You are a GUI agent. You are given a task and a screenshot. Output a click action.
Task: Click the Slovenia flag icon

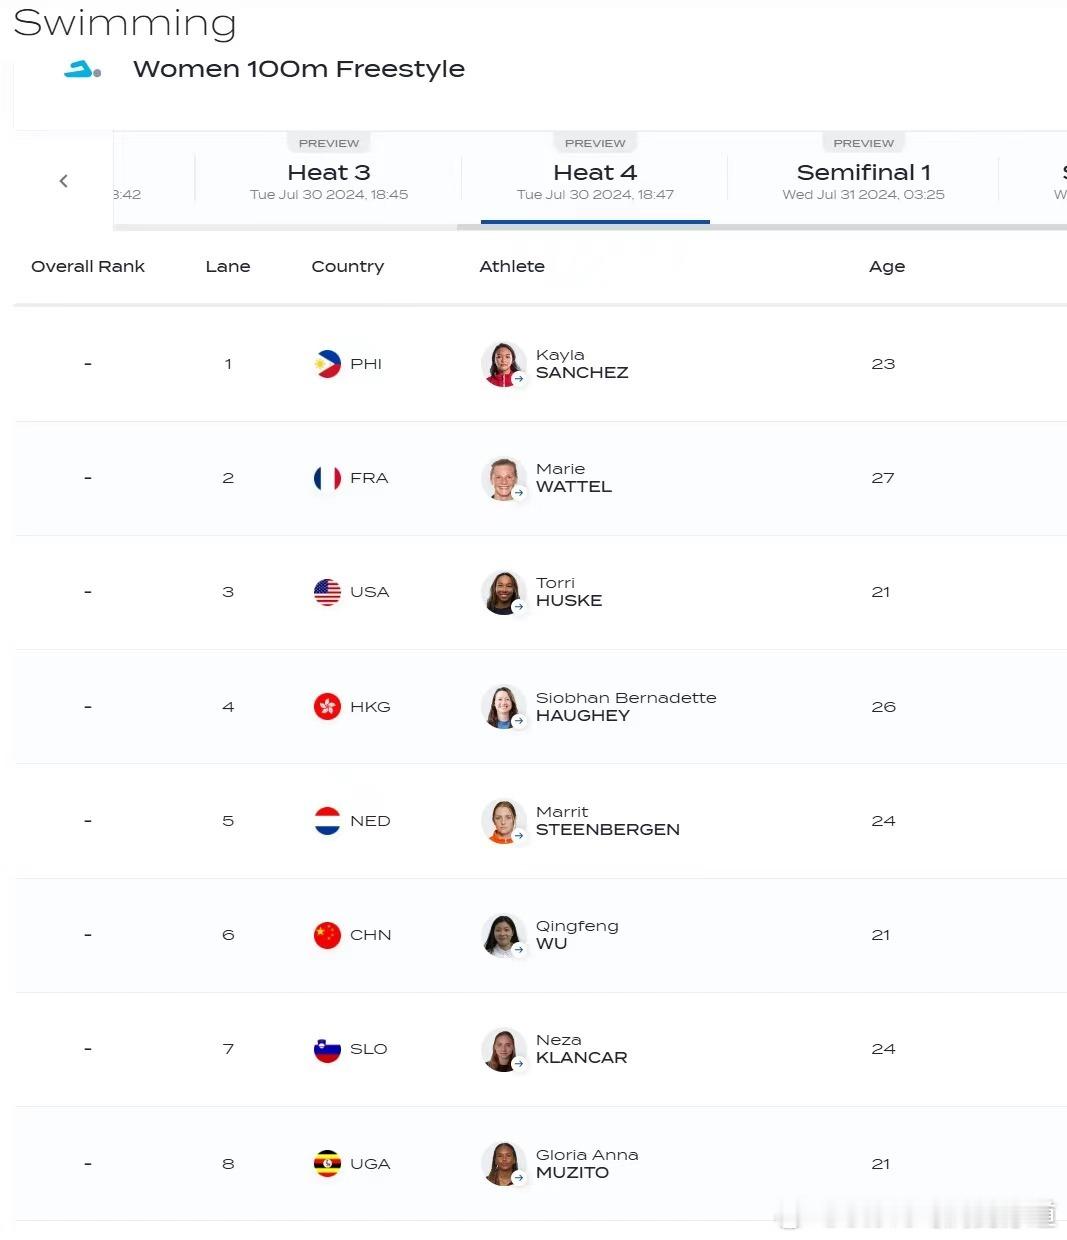[327, 1049]
